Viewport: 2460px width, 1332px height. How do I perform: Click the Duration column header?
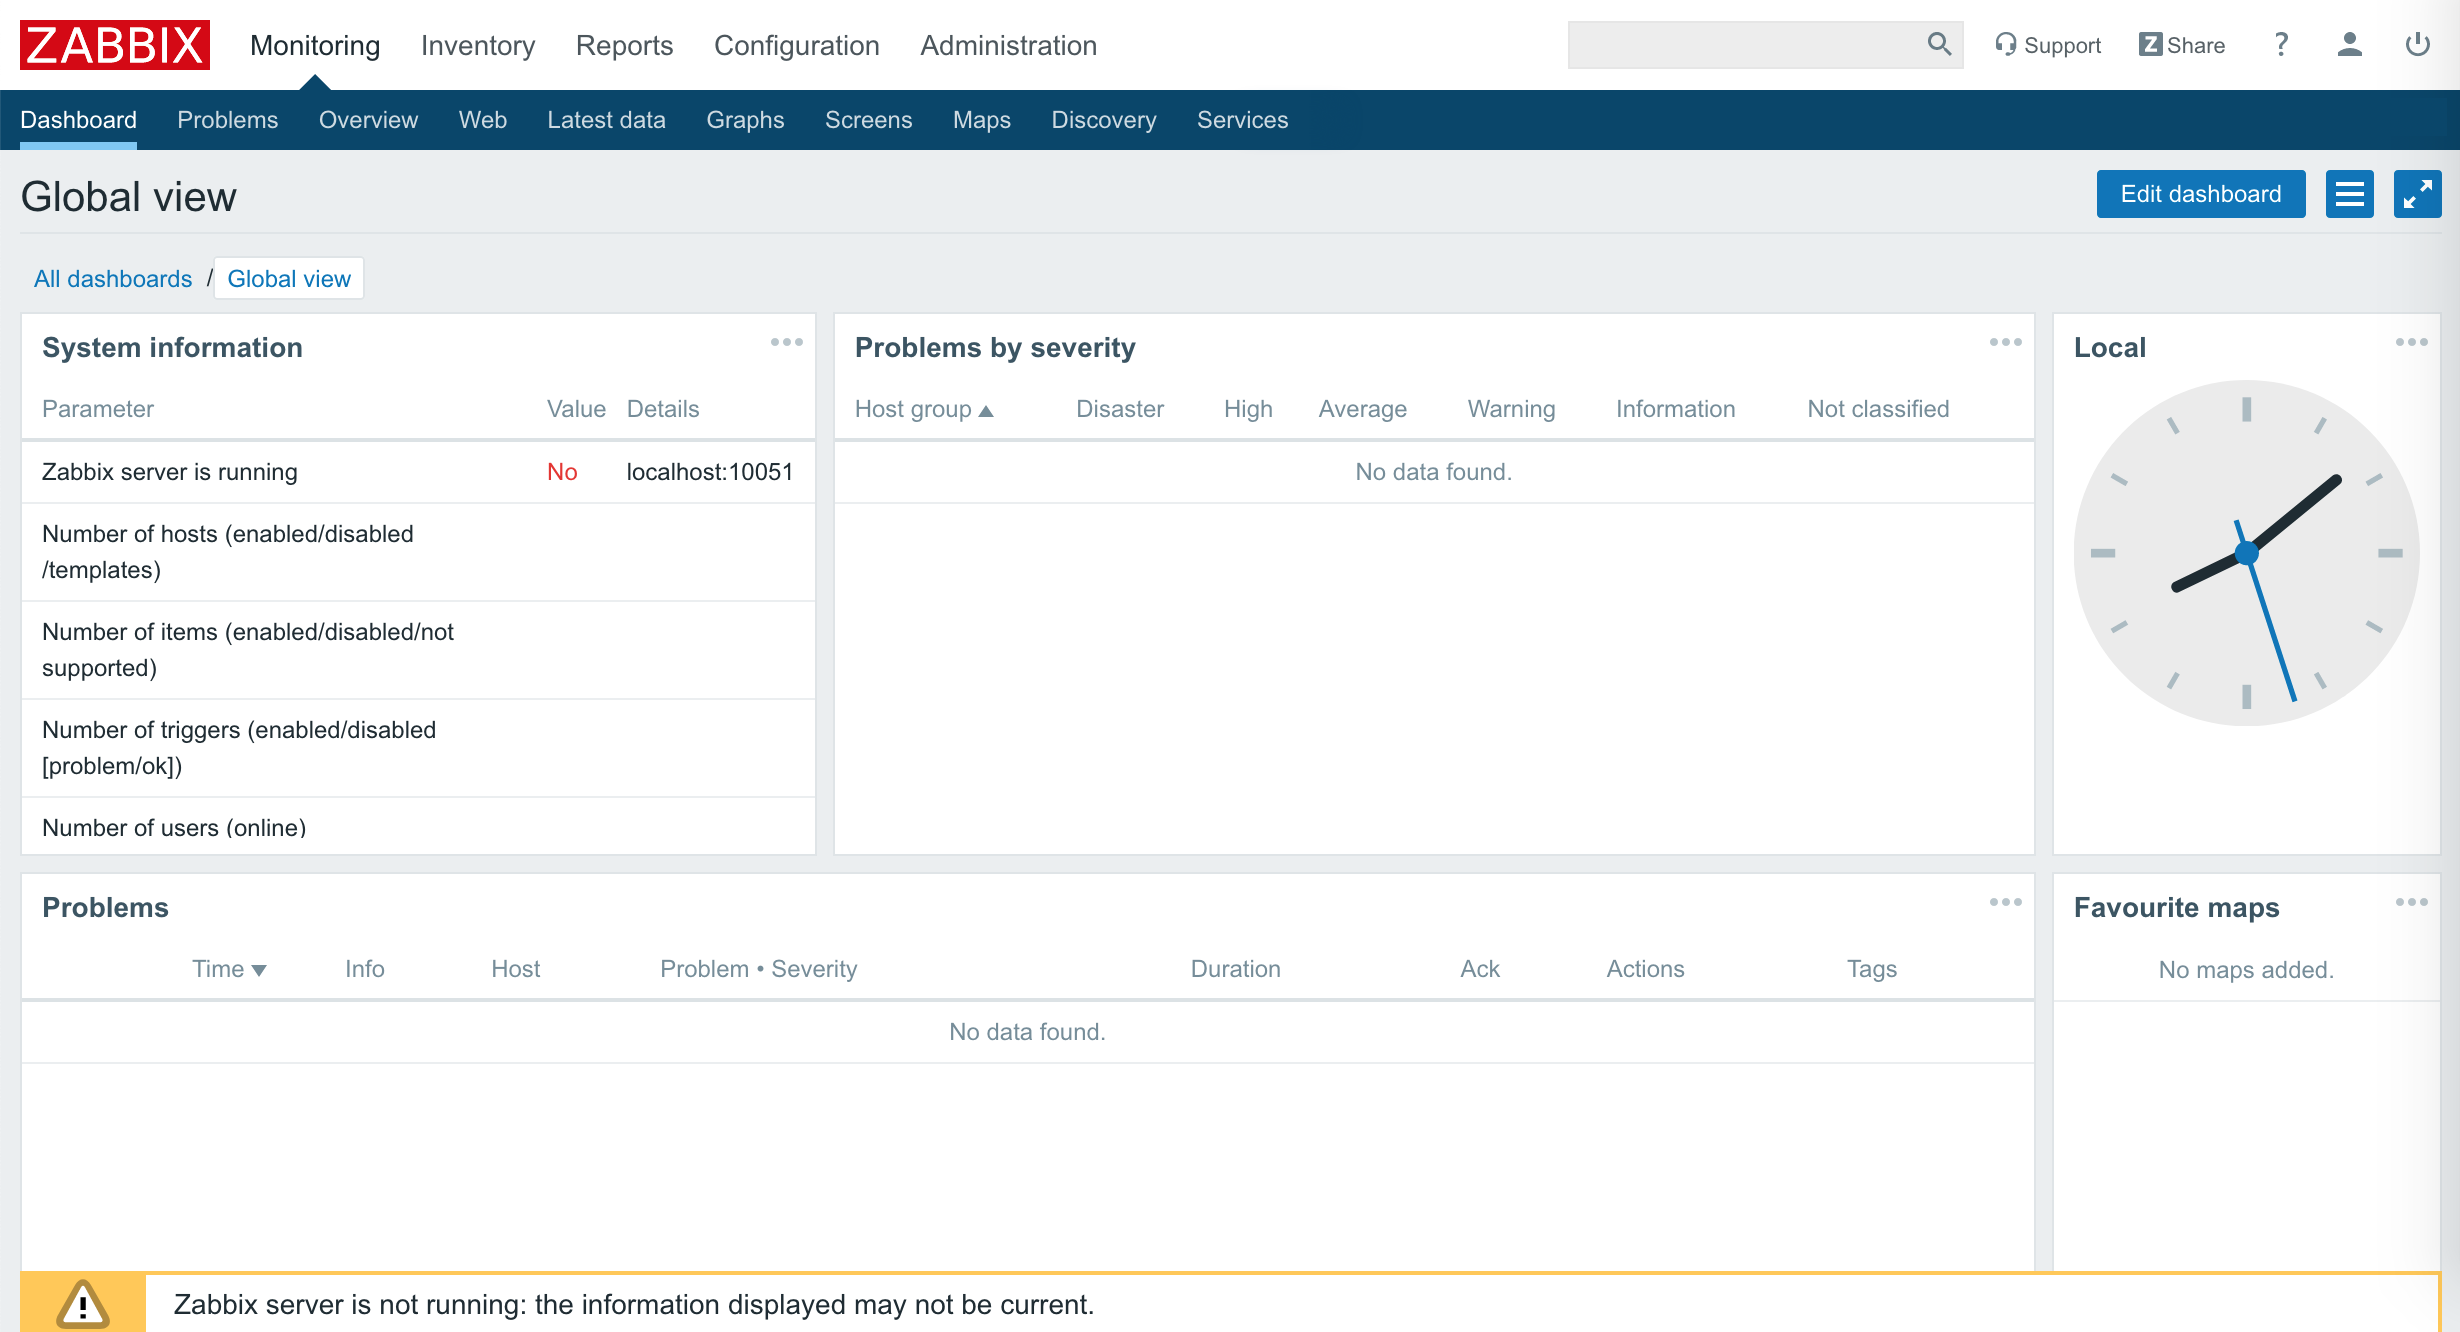[1235, 969]
